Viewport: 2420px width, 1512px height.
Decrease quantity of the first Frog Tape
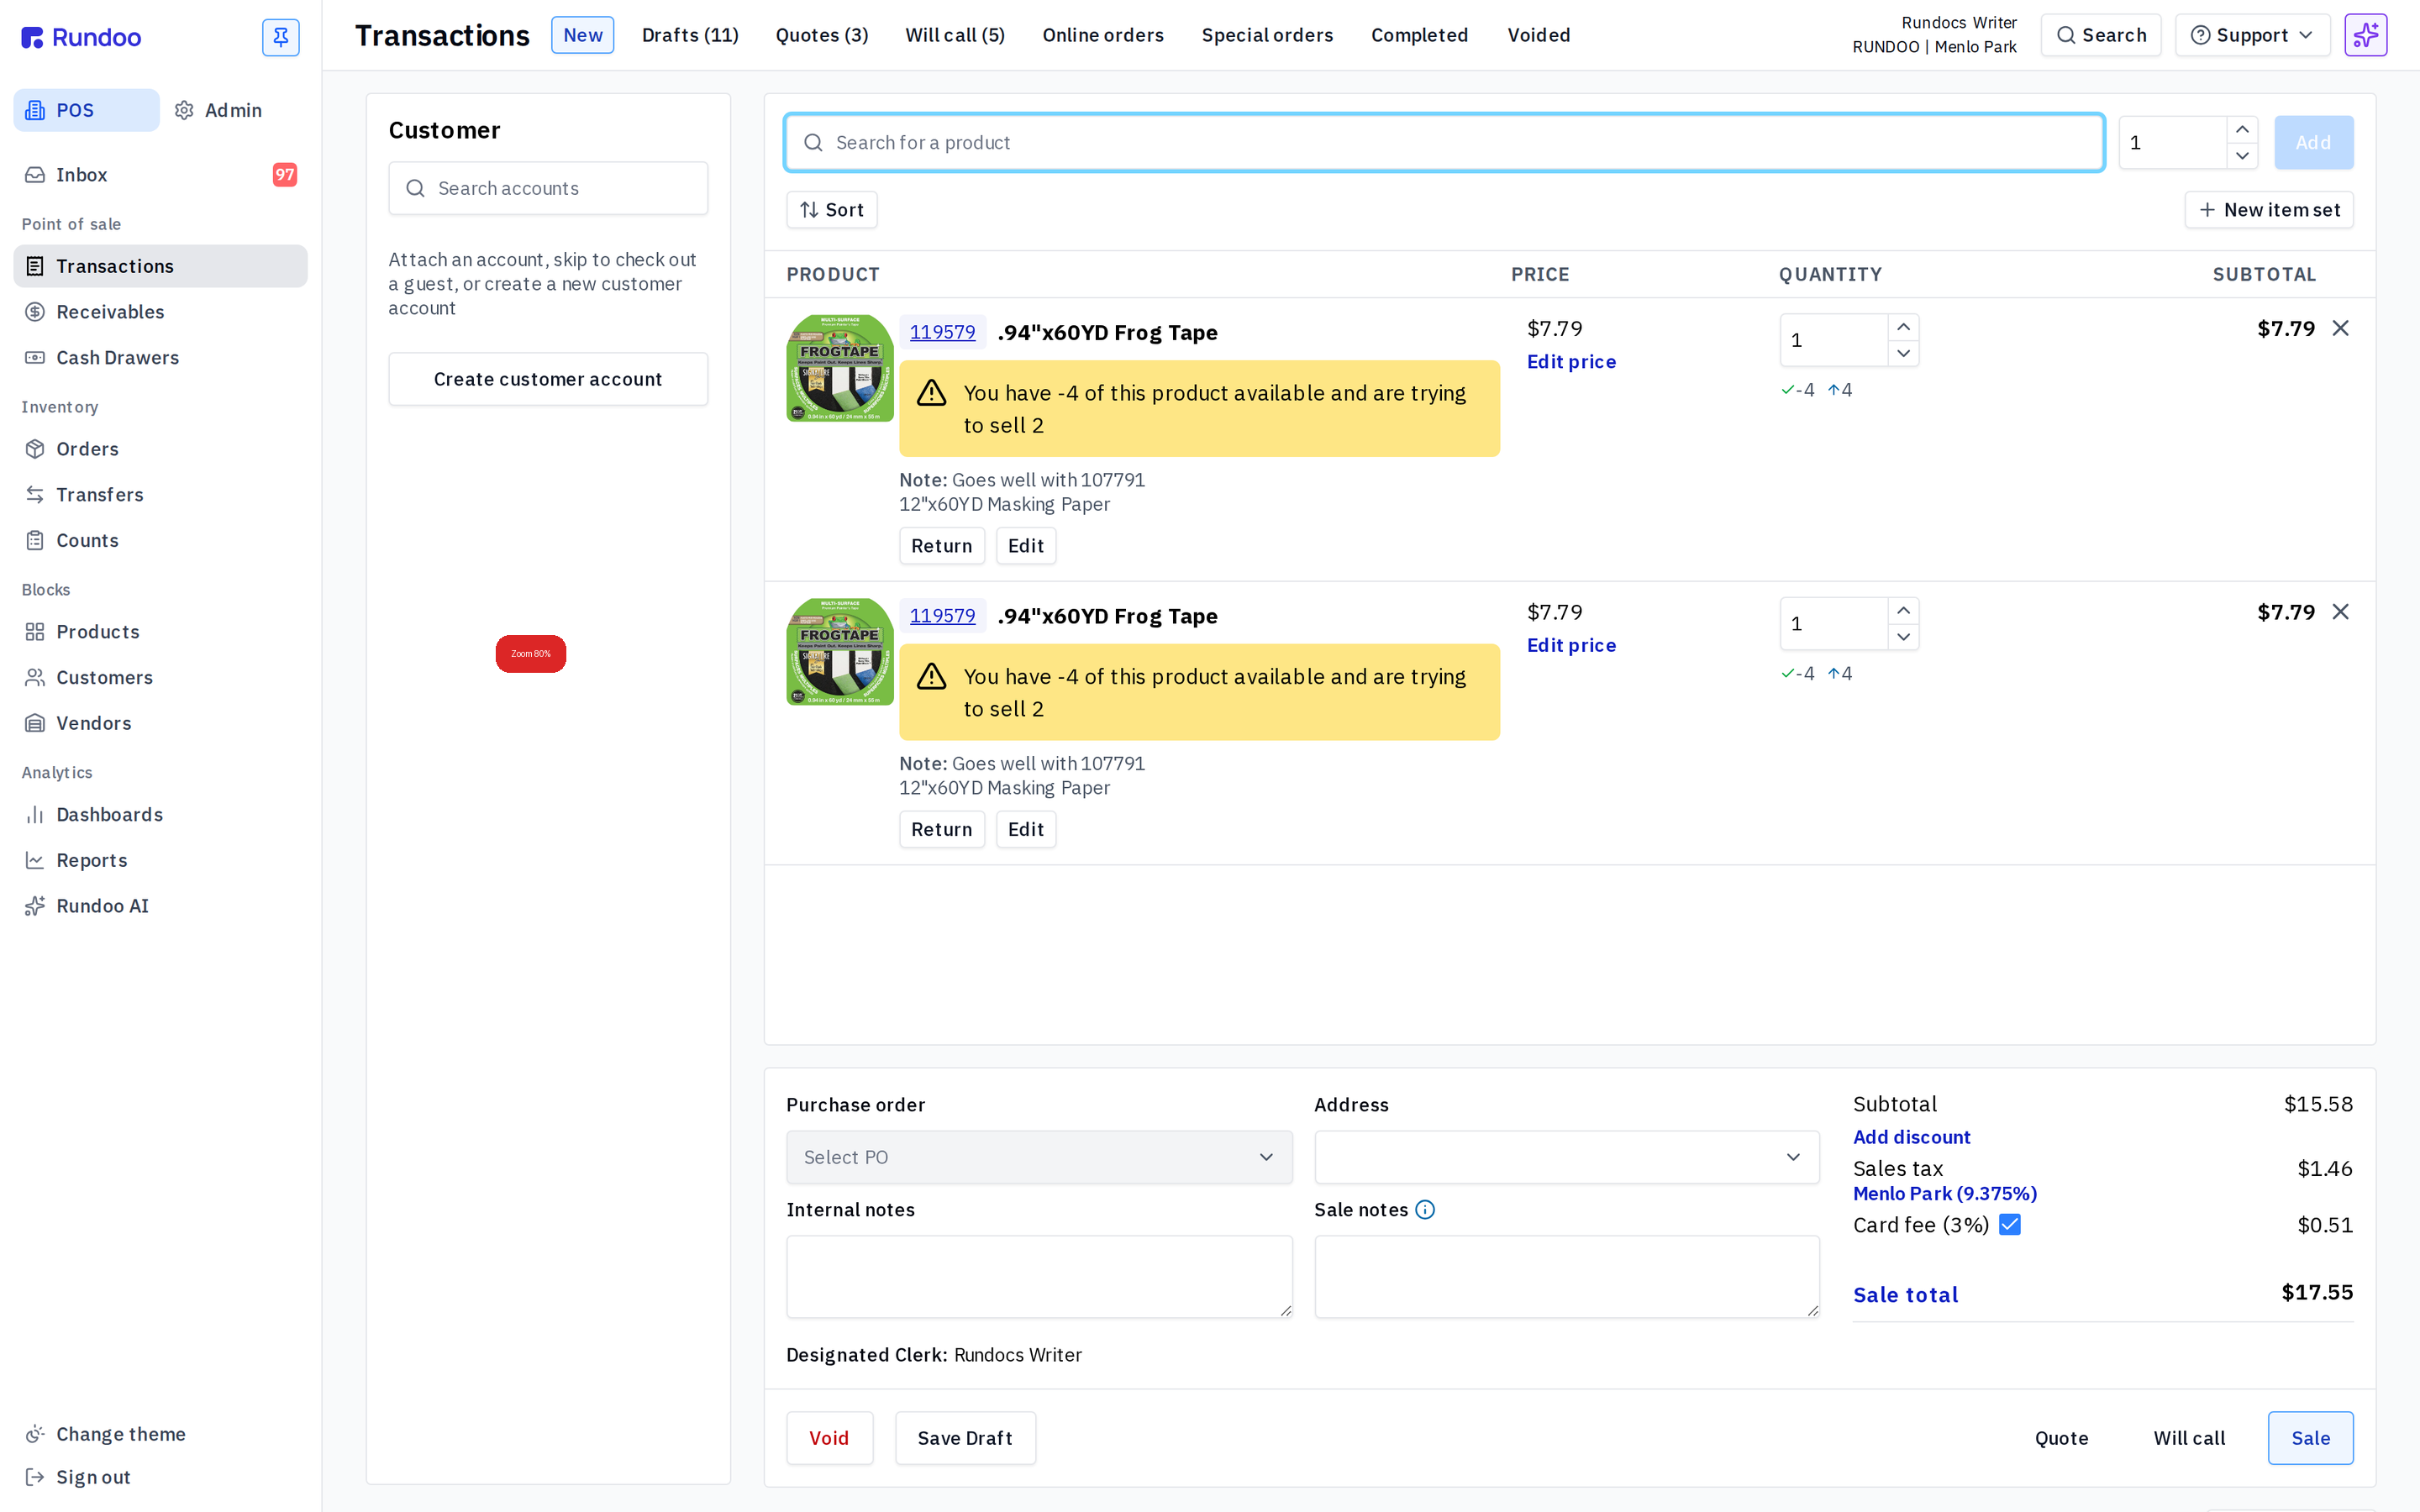coord(1903,353)
